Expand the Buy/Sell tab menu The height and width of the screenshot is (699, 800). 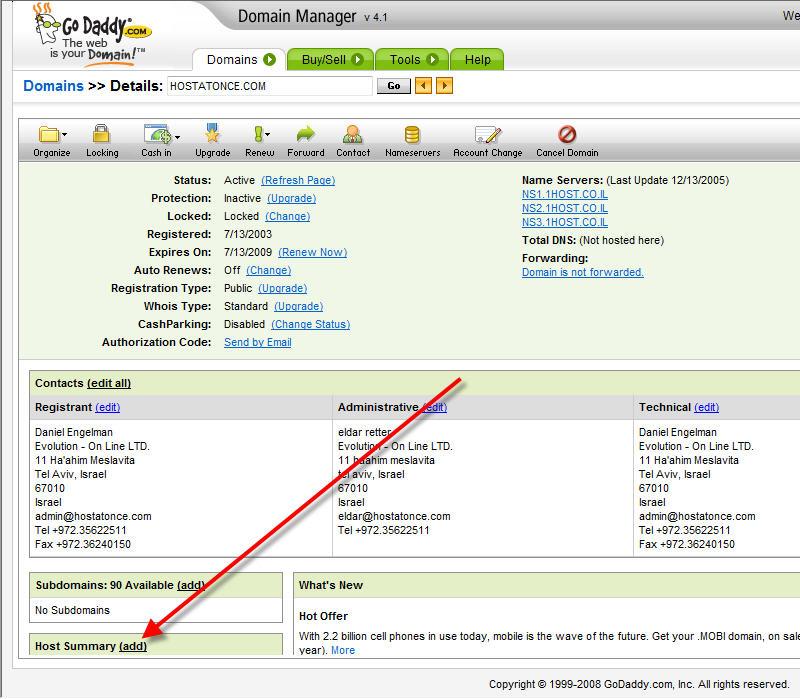coord(358,60)
